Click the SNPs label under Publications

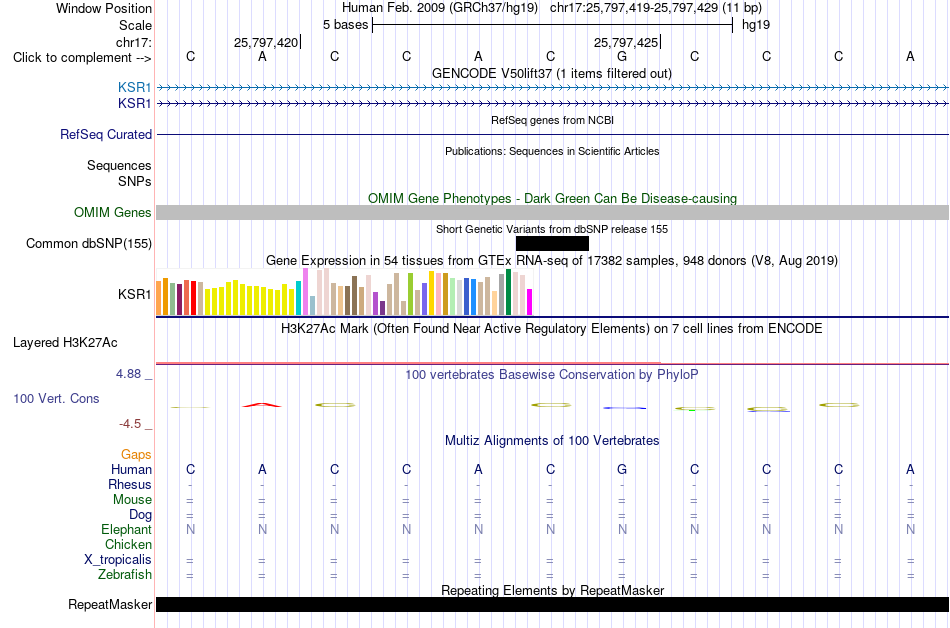135,181
